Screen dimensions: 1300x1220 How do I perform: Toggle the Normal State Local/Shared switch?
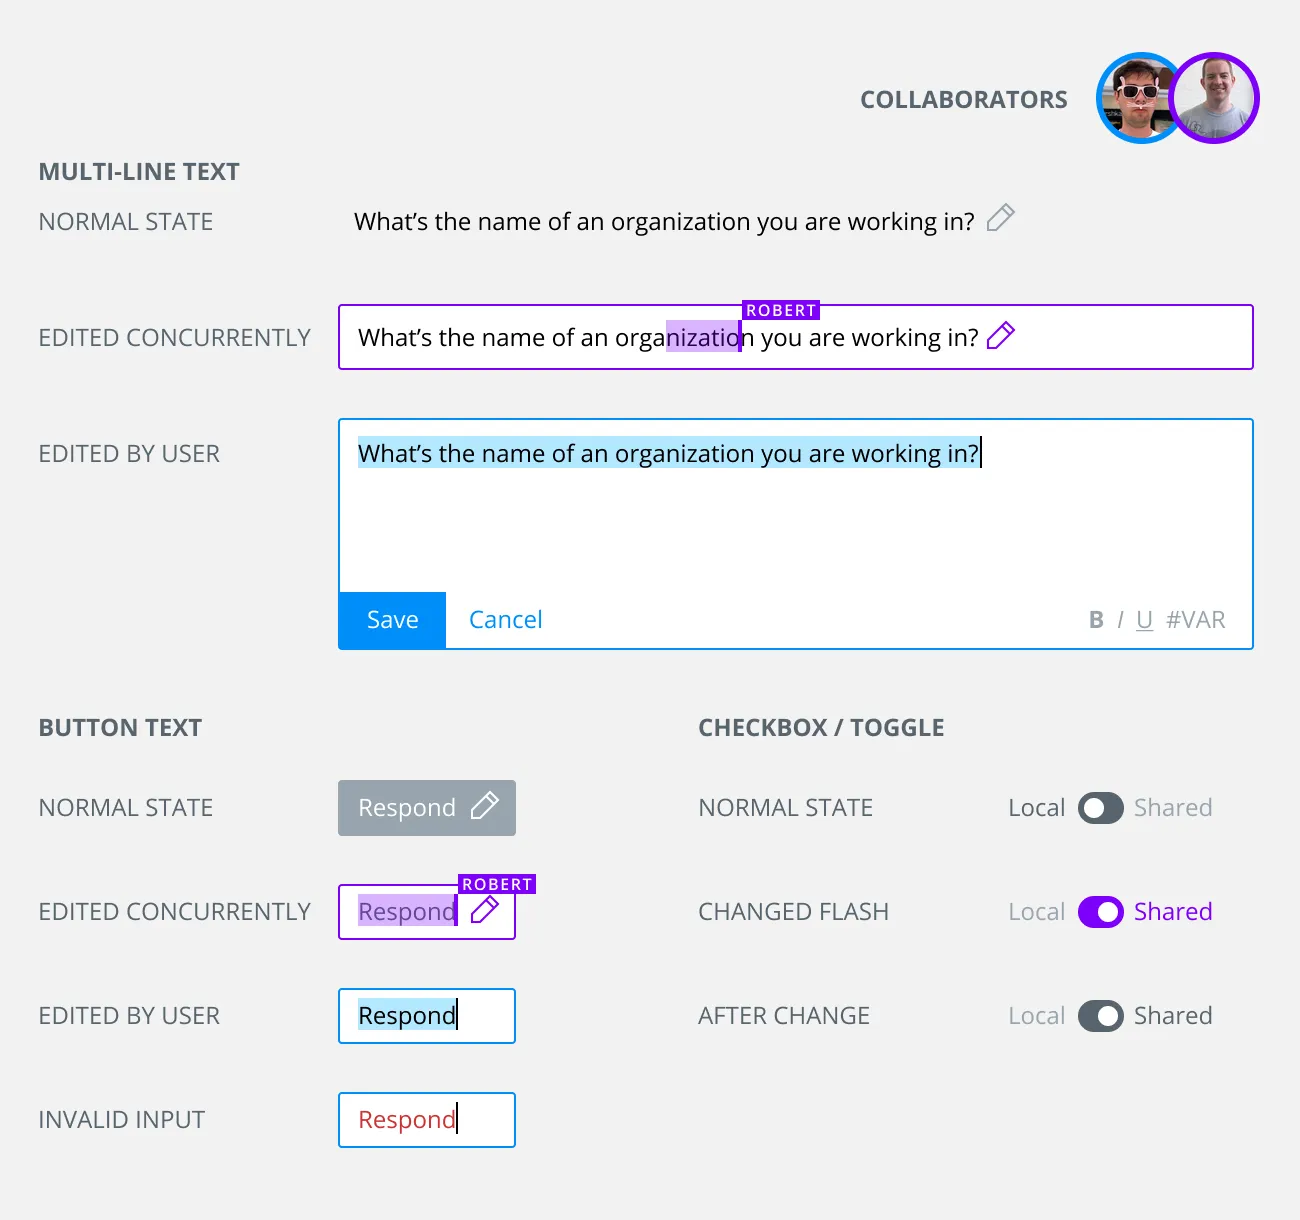pyautogui.click(x=1100, y=808)
